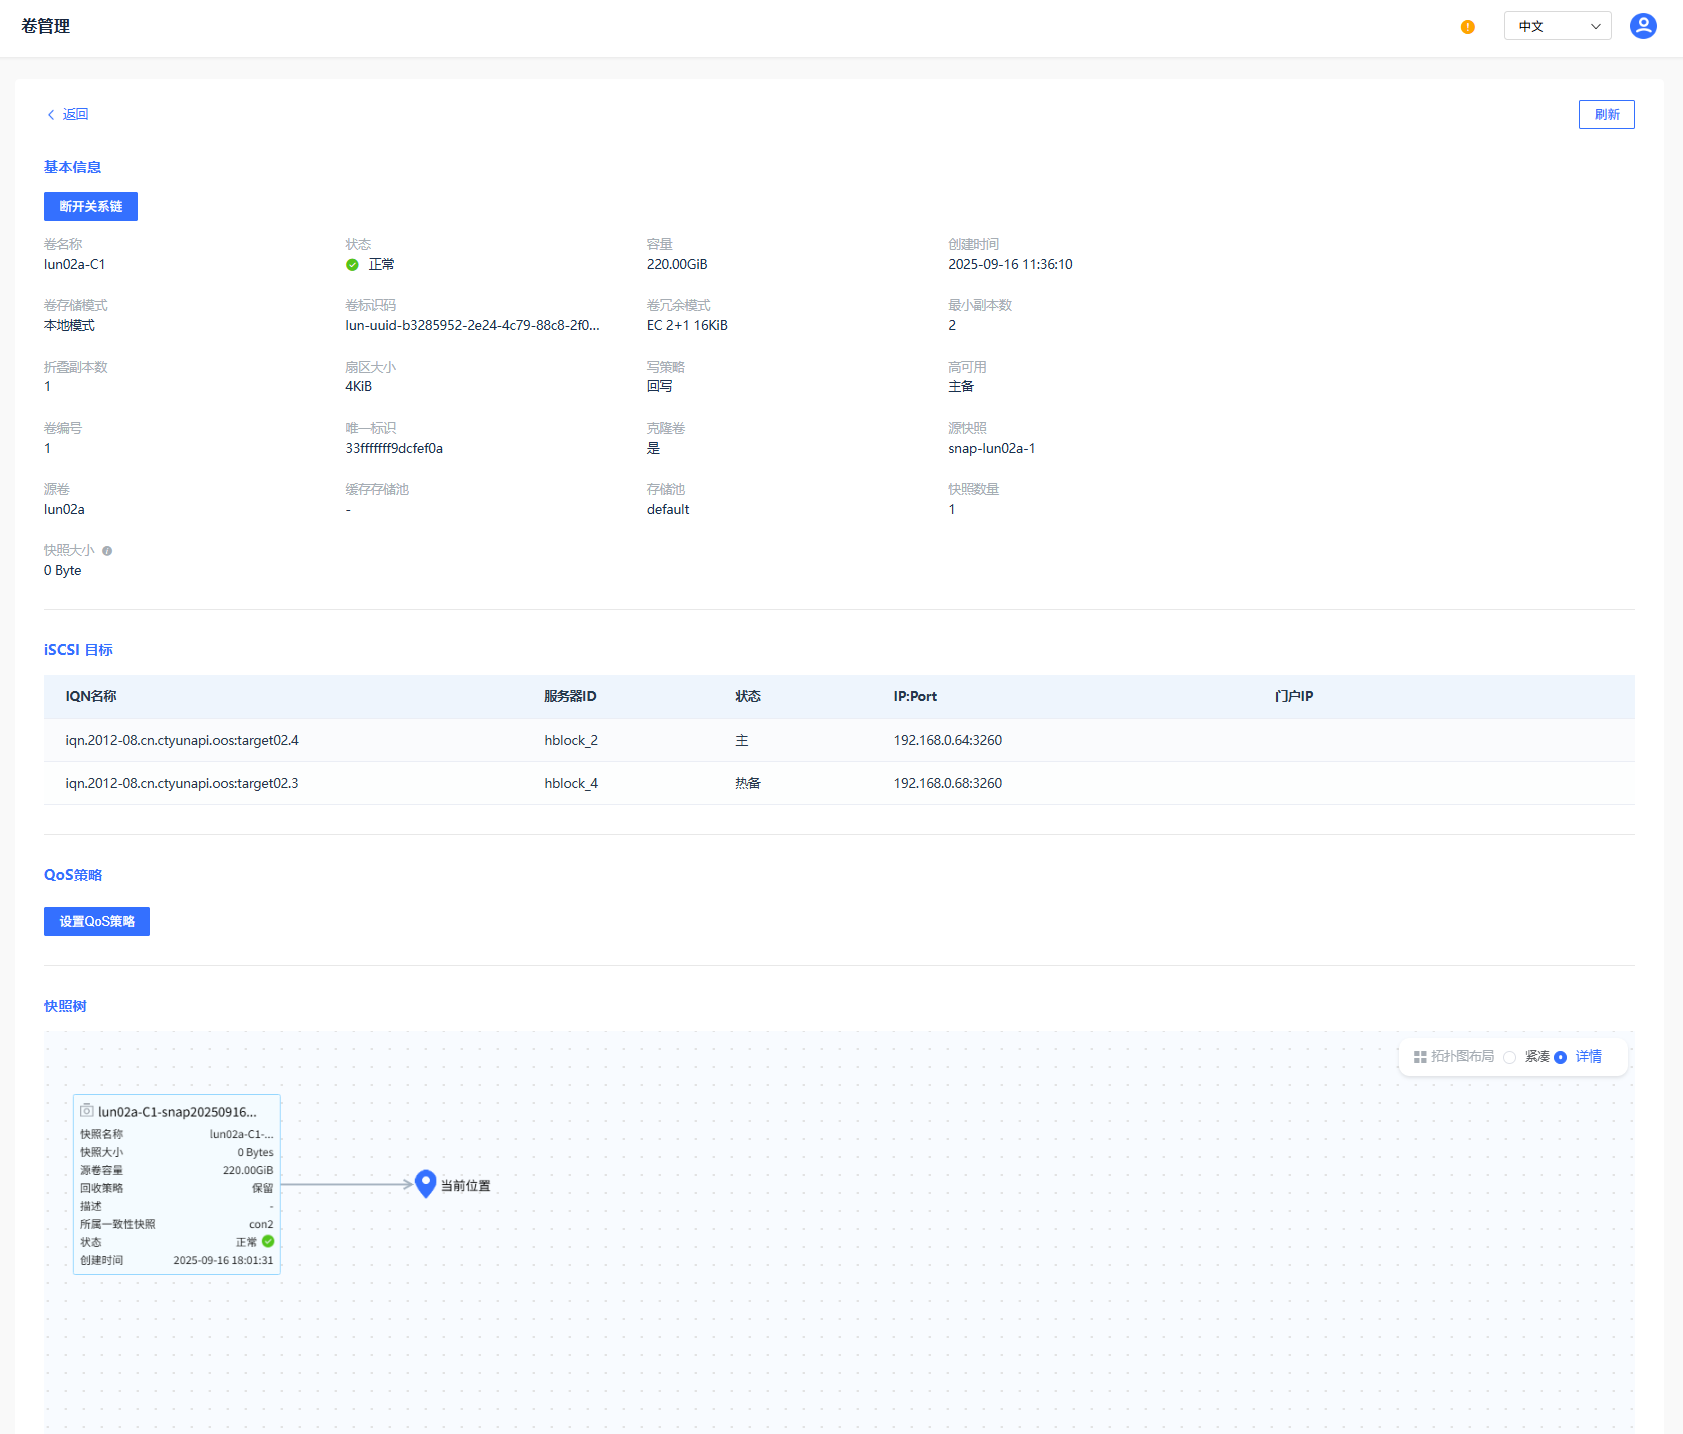Click the info icon beside 快照大小

pyautogui.click(x=107, y=551)
